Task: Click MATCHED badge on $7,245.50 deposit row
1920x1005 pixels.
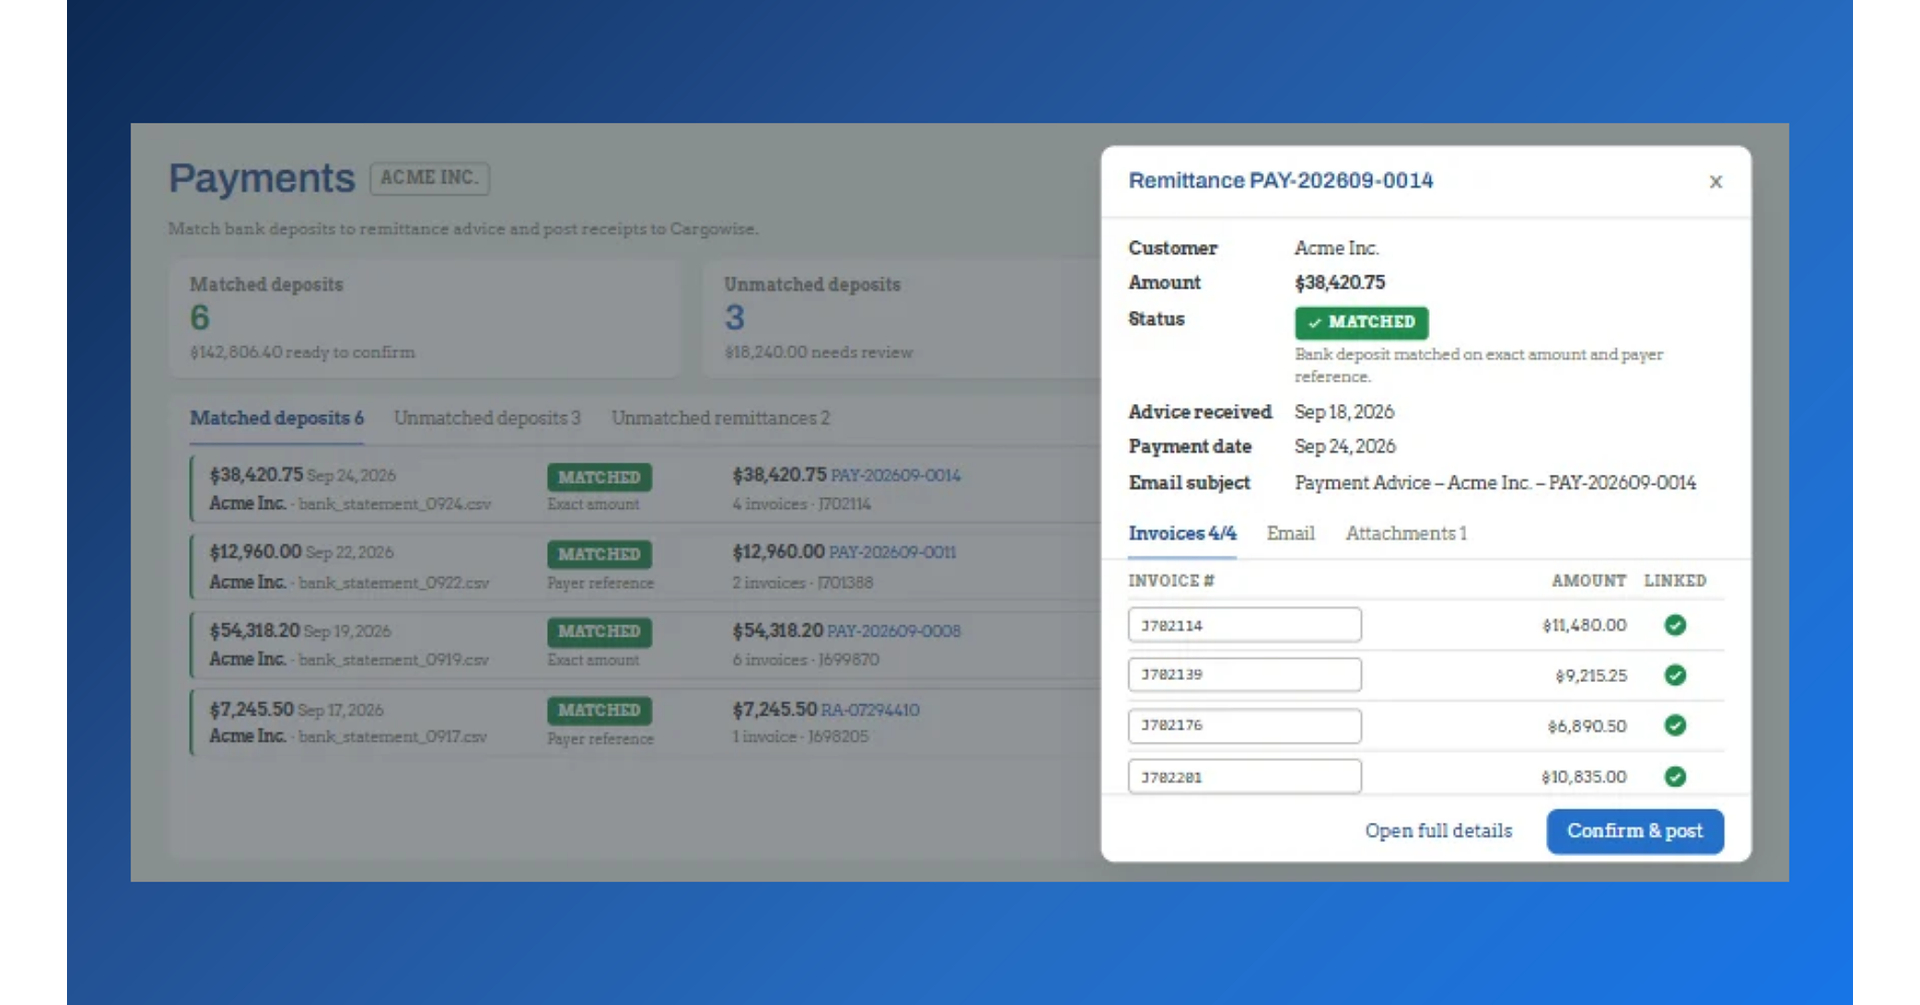Action: click(599, 710)
